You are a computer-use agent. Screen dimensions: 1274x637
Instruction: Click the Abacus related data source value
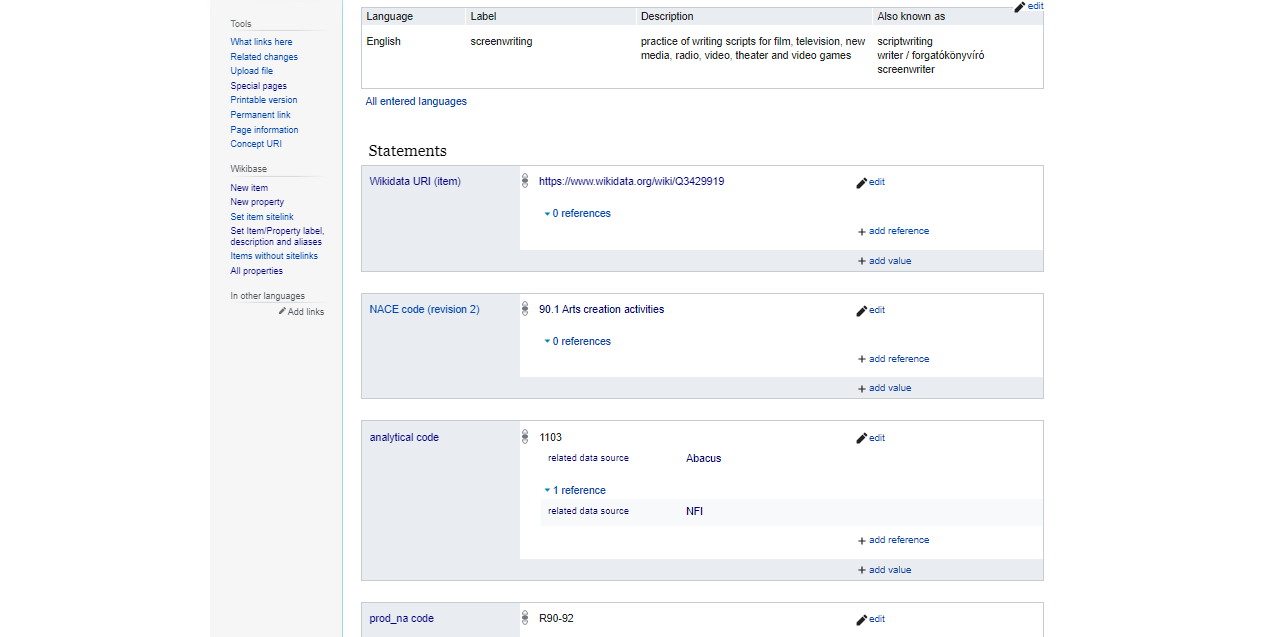tap(703, 459)
